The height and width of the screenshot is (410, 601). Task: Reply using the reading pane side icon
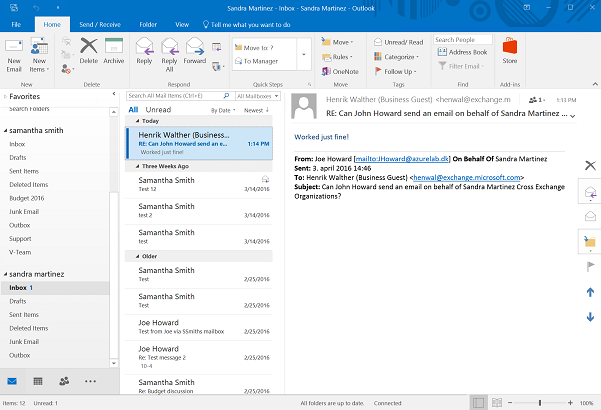(590, 191)
